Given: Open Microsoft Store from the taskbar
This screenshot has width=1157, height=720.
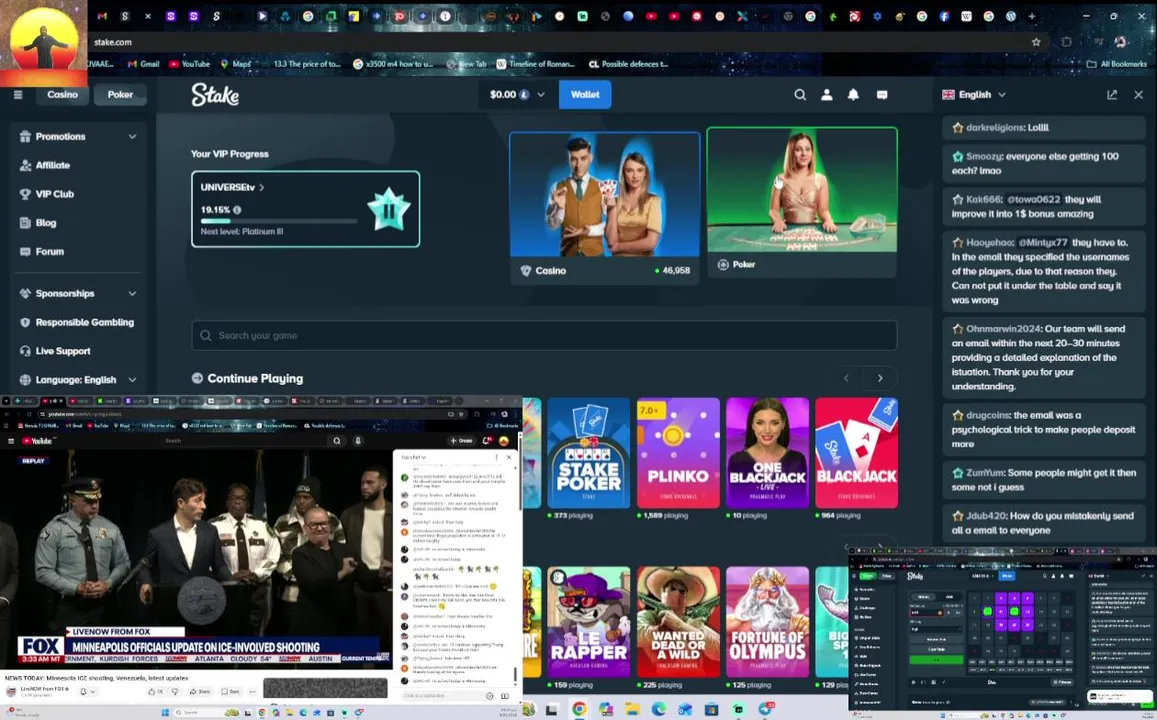Looking at the screenshot, I should coord(711,709).
